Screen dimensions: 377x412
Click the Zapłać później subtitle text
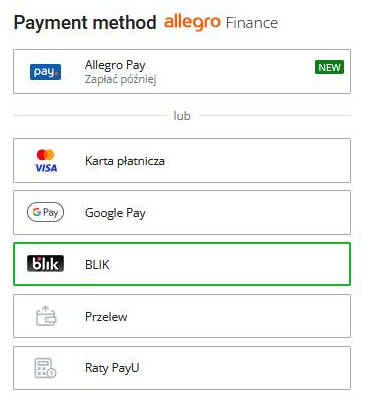[x=121, y=80]
